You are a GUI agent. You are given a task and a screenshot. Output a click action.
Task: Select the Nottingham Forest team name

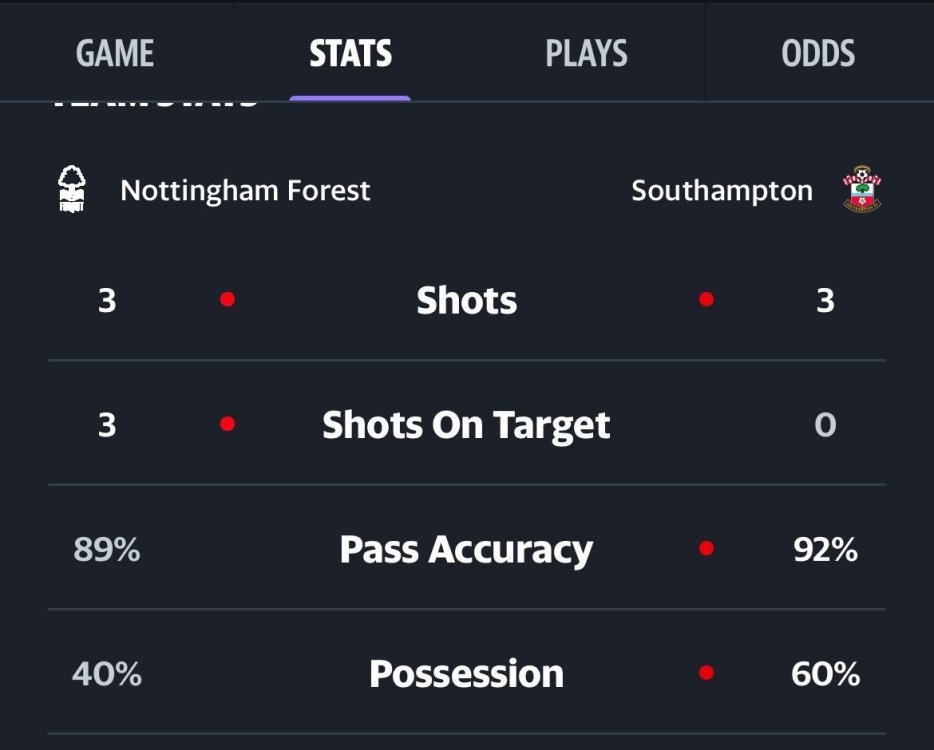tap(245, 190)
